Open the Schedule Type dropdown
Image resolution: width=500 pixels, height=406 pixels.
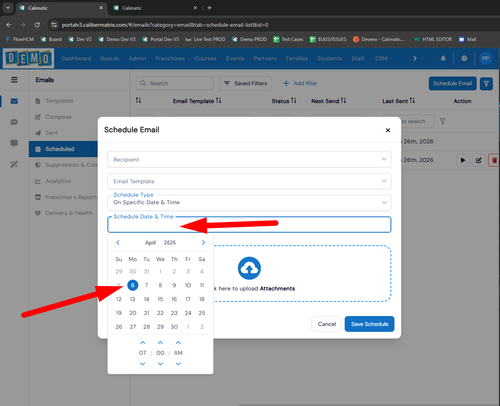(x=249, y=202)
